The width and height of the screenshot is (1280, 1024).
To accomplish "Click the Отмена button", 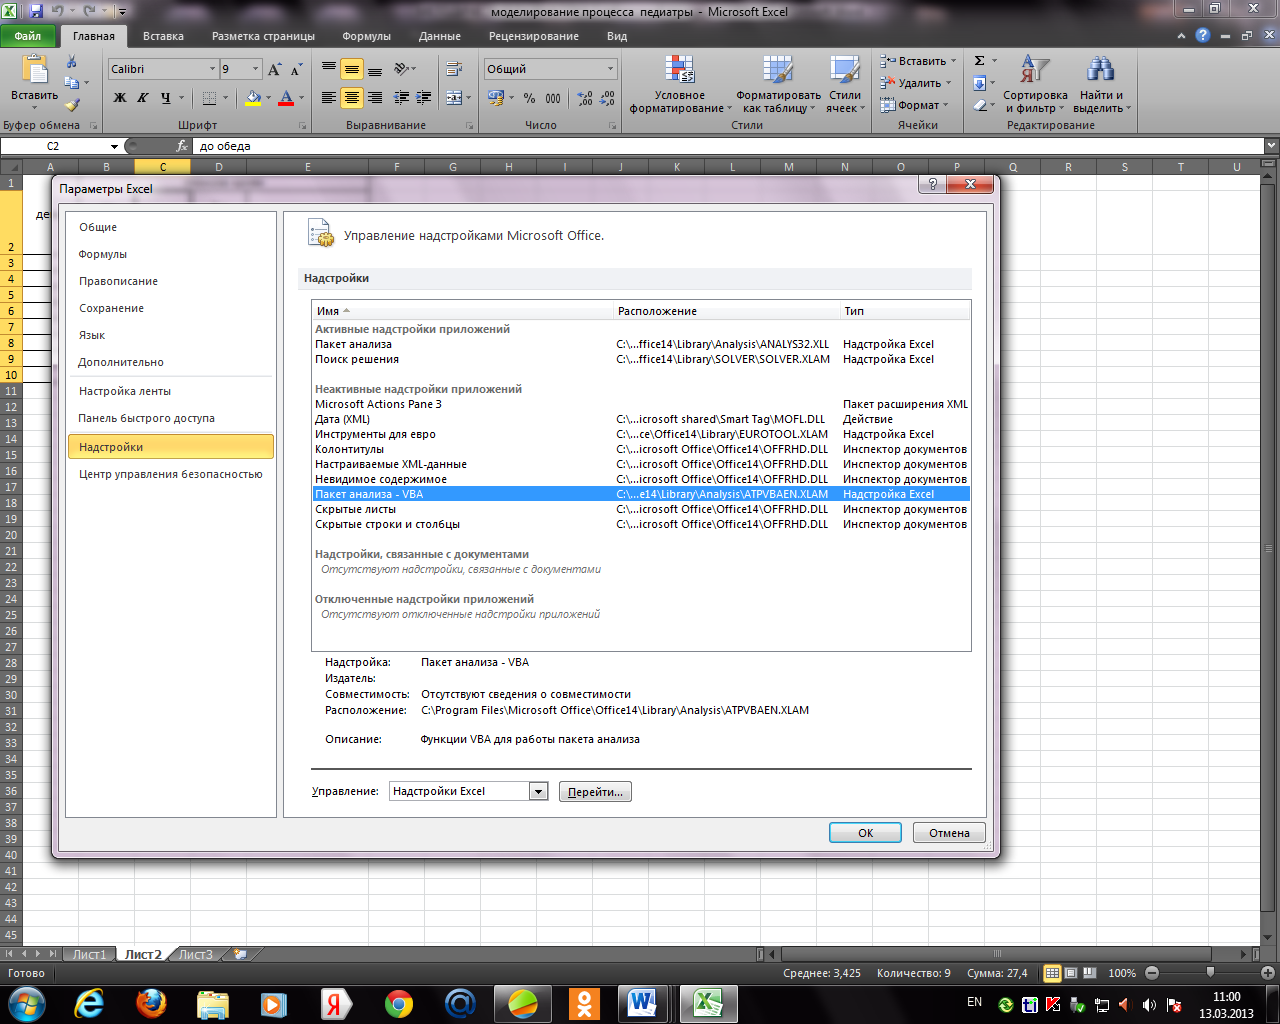I will coord(949,833).
